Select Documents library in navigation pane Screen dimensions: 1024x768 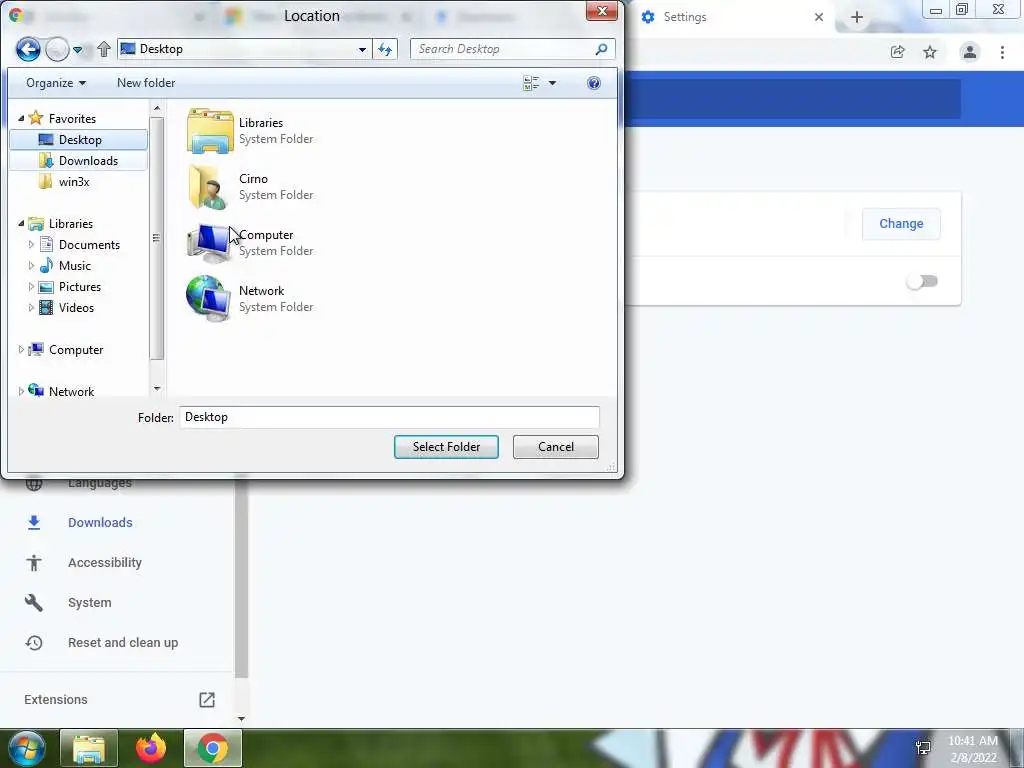click(x=89, y=245)
